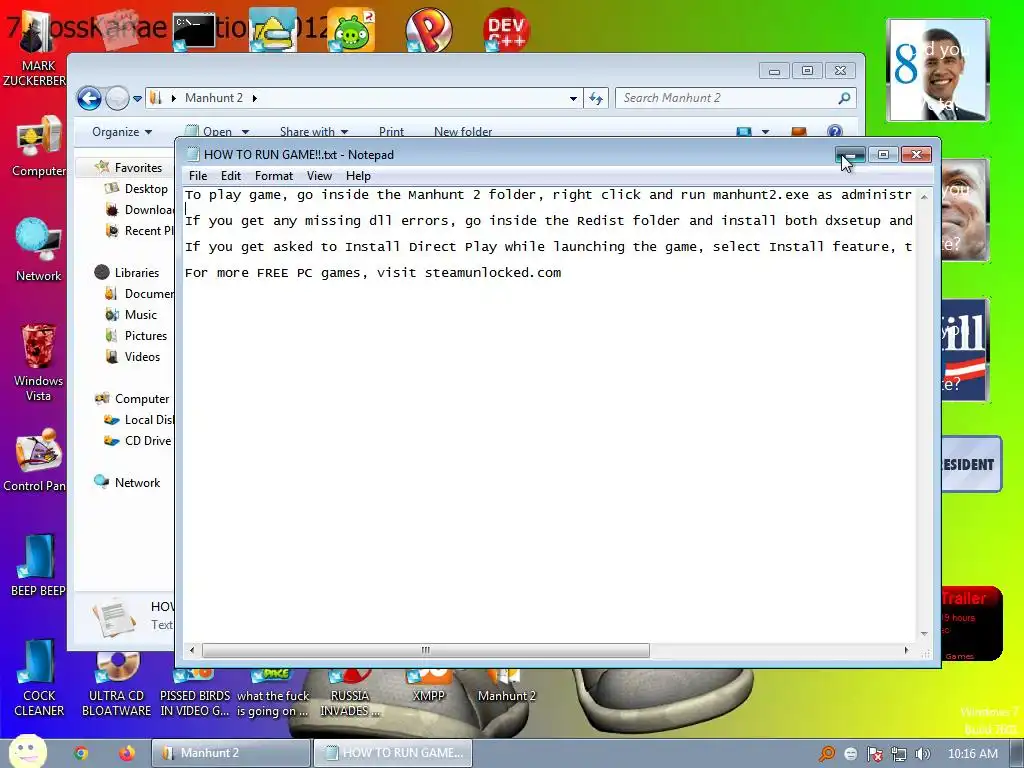Open DEV C++ desktop icon
1024x768 pixels.
506,29
